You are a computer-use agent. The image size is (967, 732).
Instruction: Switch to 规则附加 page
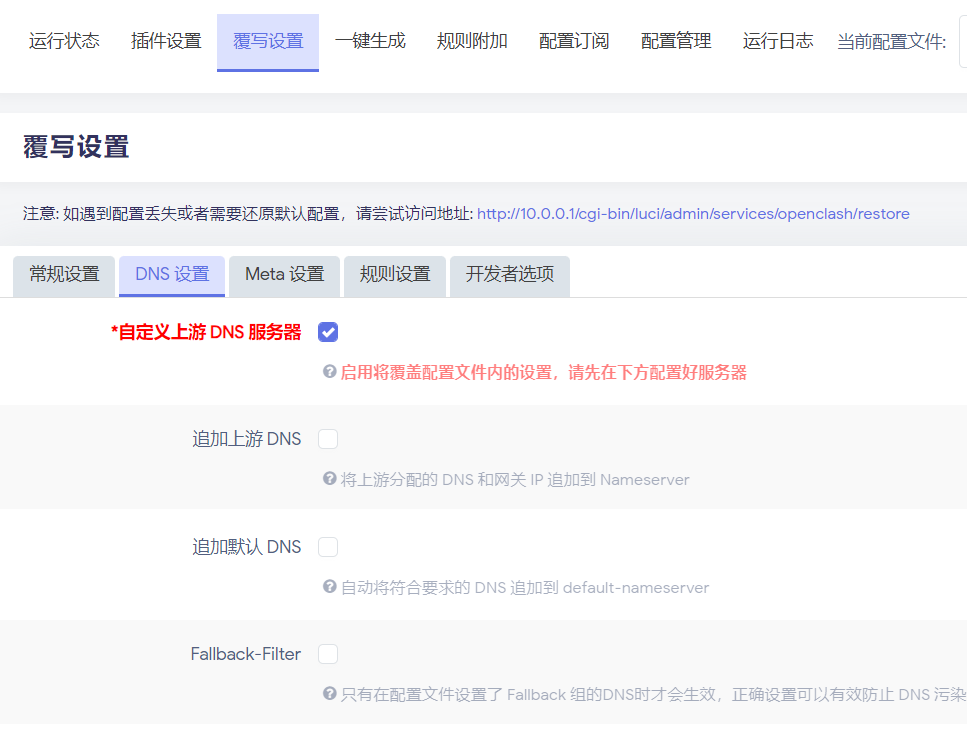[472, 41]
